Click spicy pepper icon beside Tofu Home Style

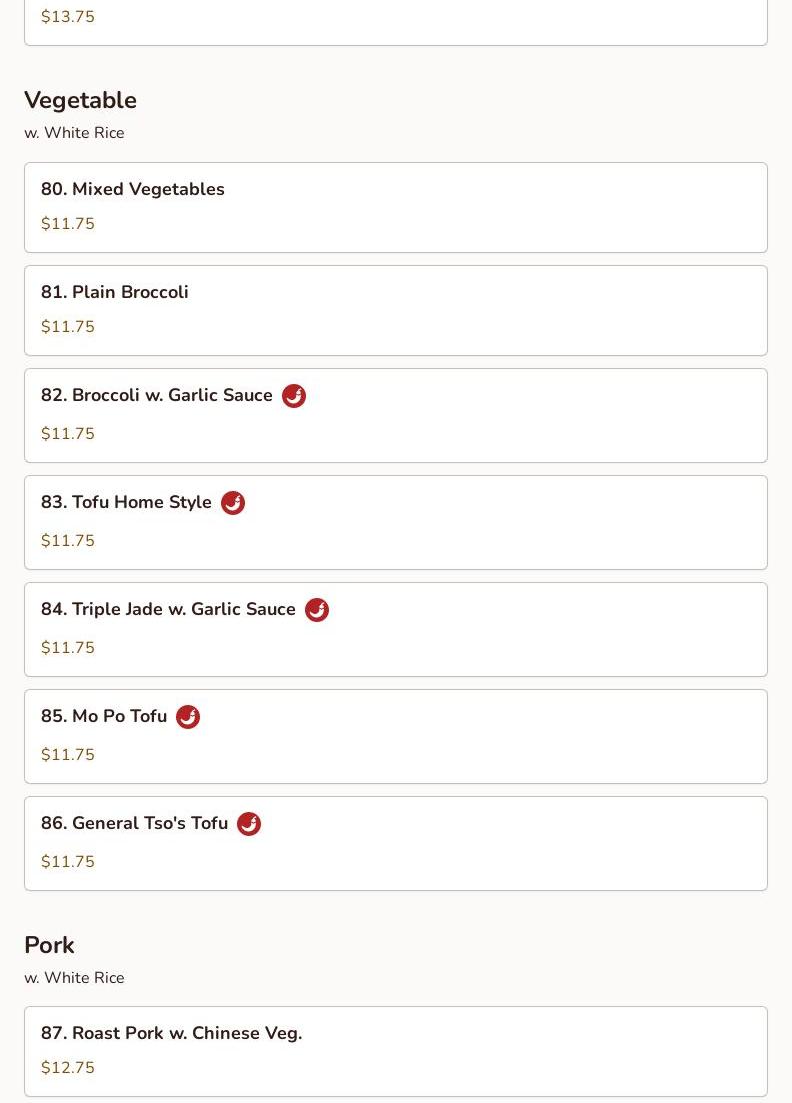pos(233,503)
